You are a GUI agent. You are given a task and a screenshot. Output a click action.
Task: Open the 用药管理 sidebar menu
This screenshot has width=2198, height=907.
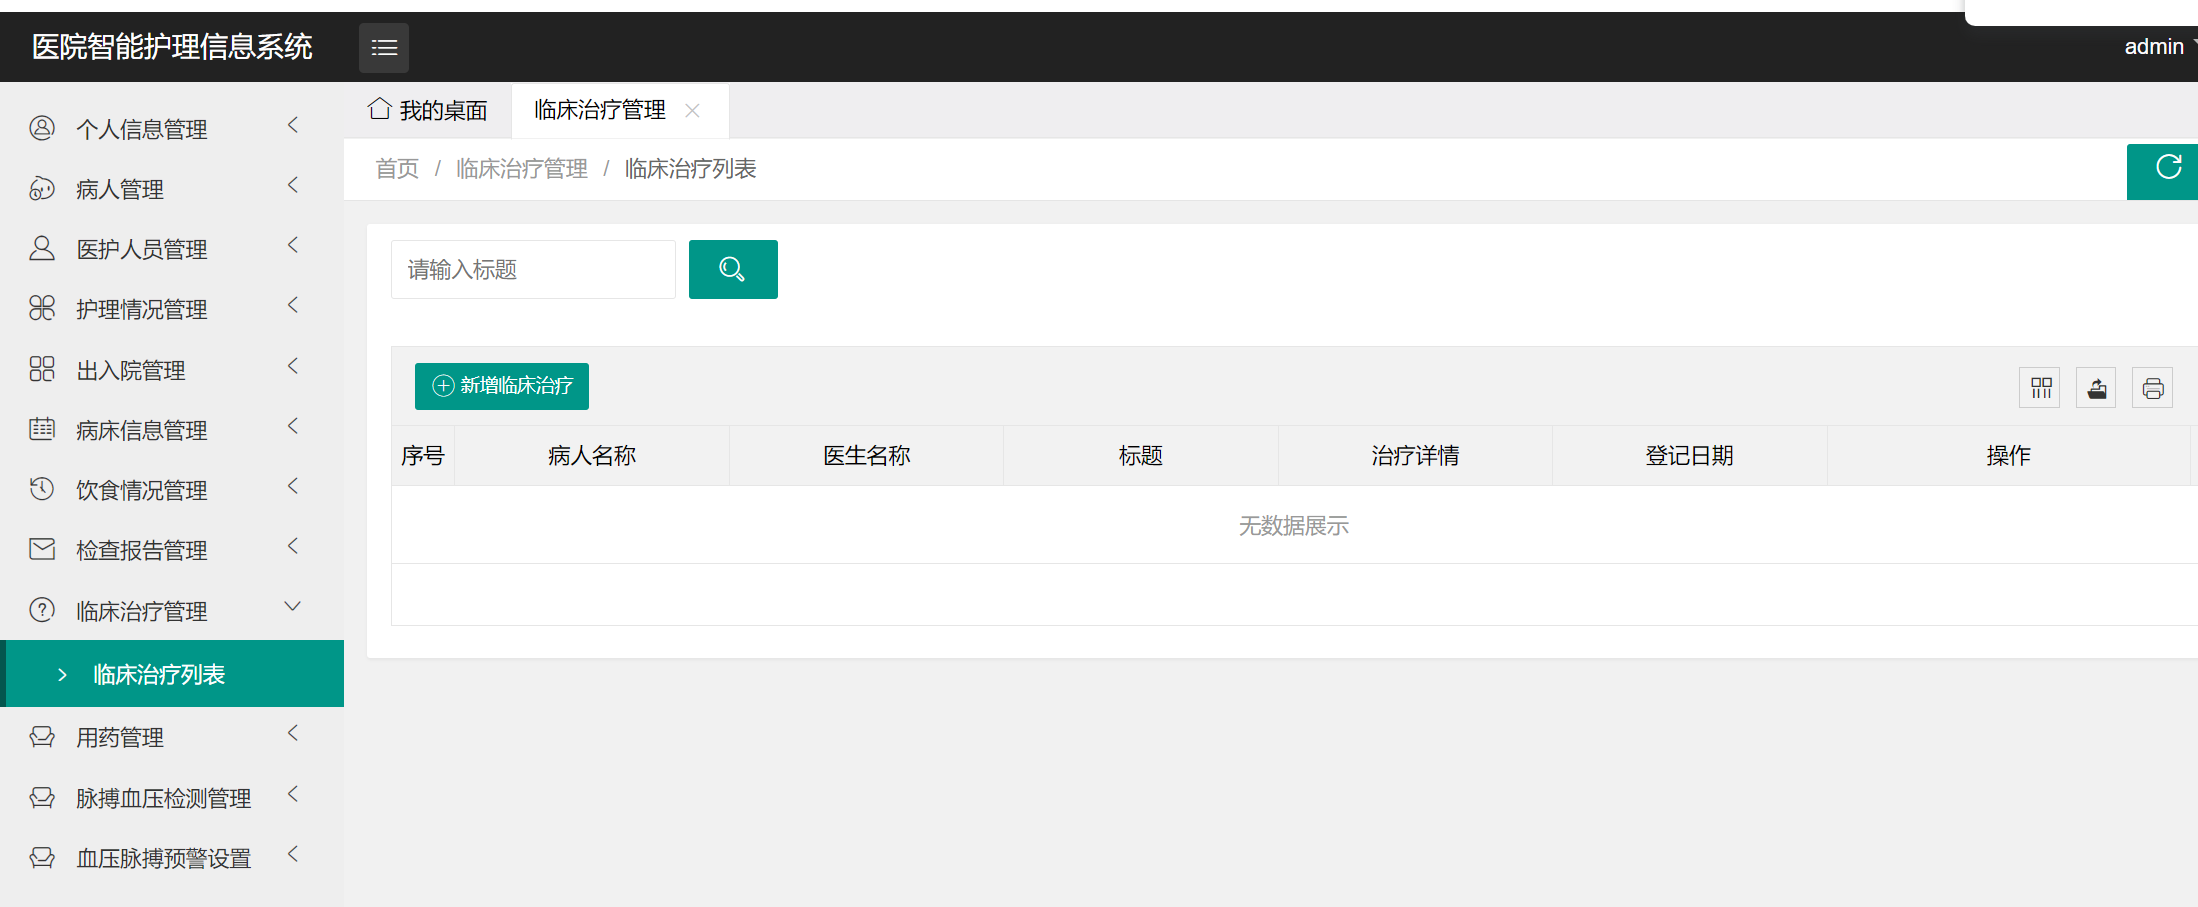tap(172, 737)
